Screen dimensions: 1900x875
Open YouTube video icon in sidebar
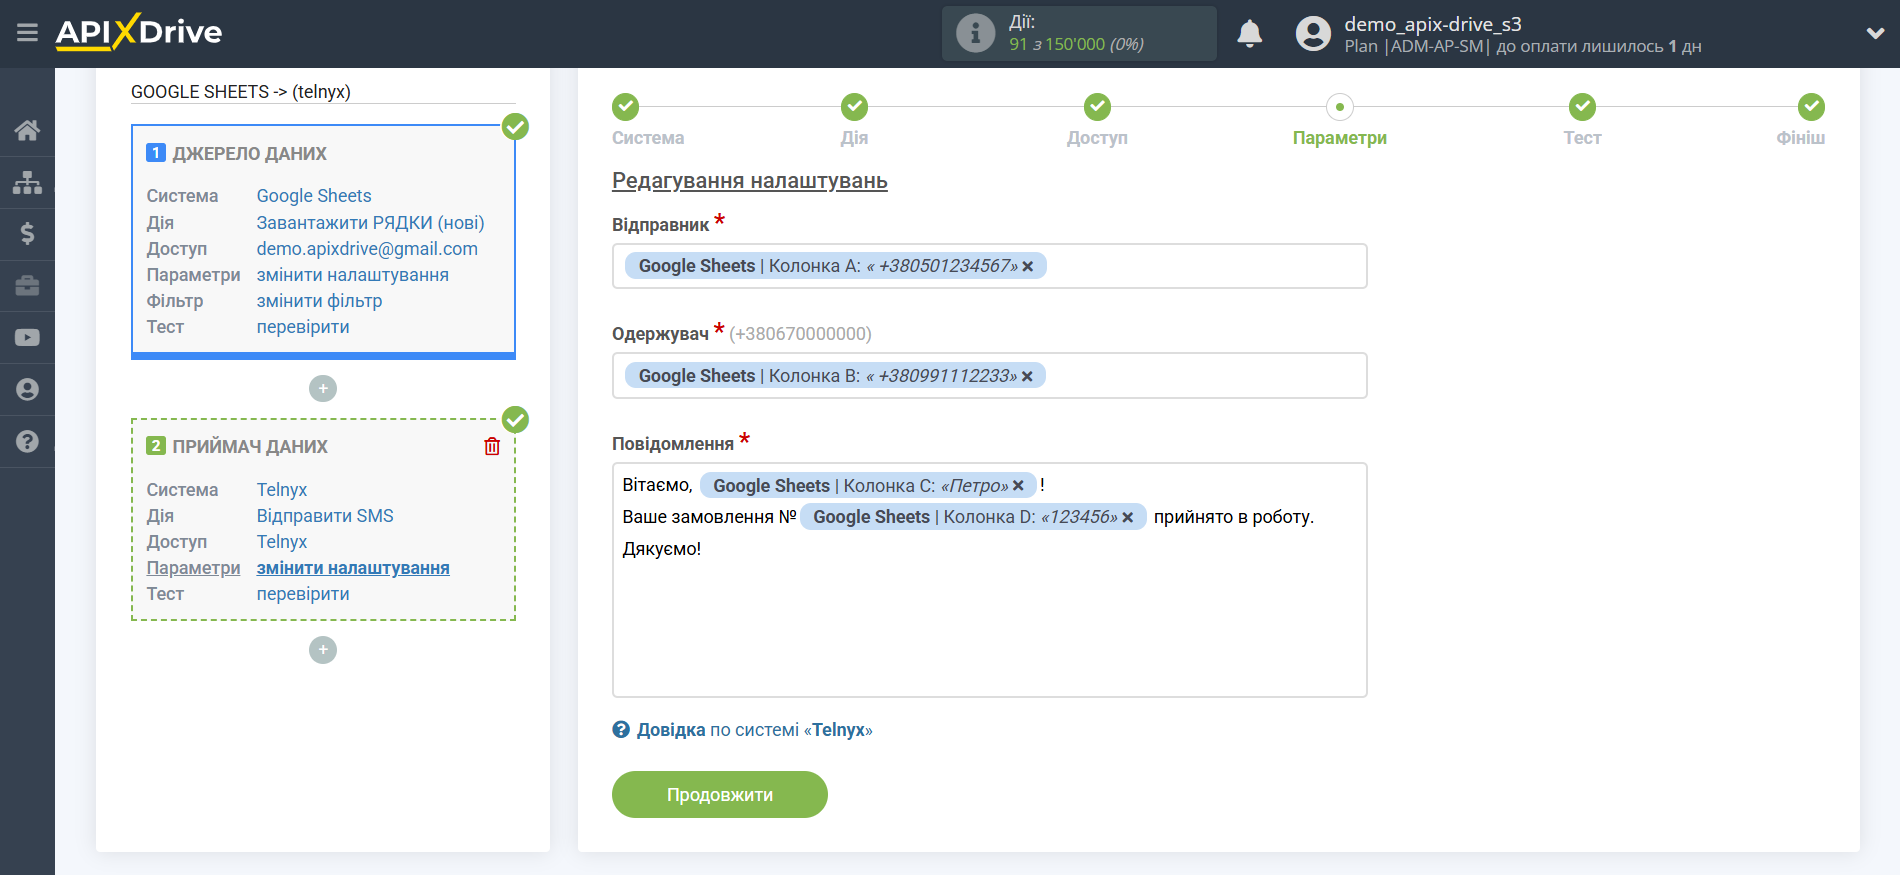click(x=27, y=338)
